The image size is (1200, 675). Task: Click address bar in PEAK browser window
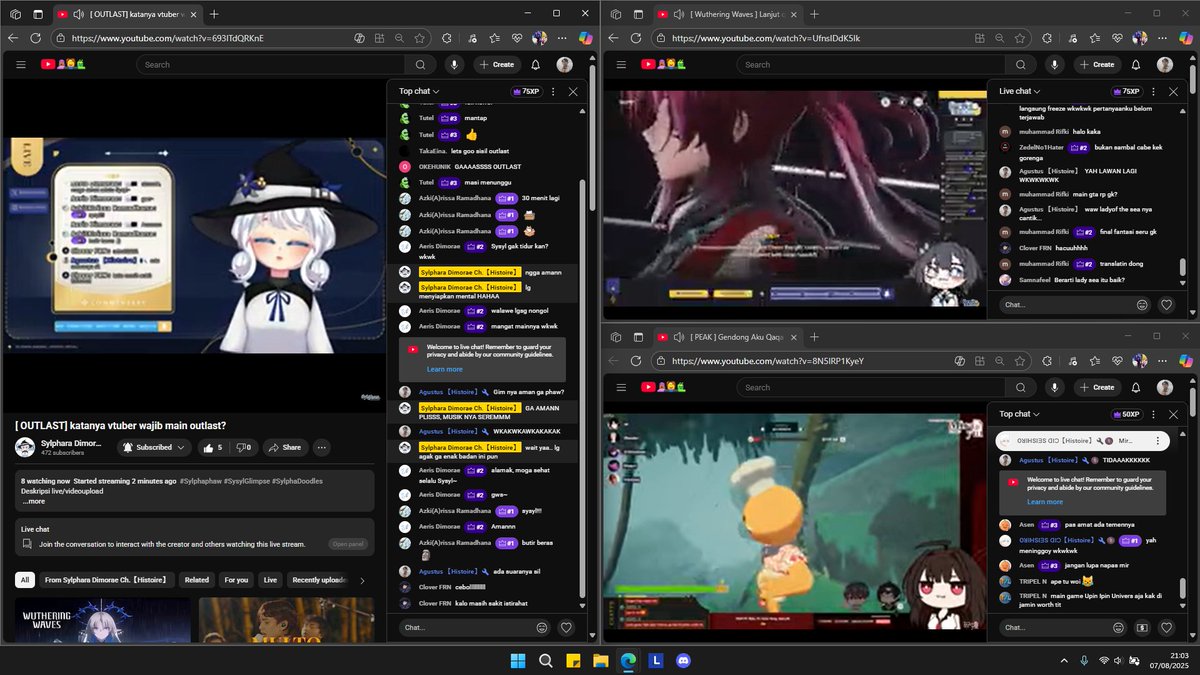point(800,361)
